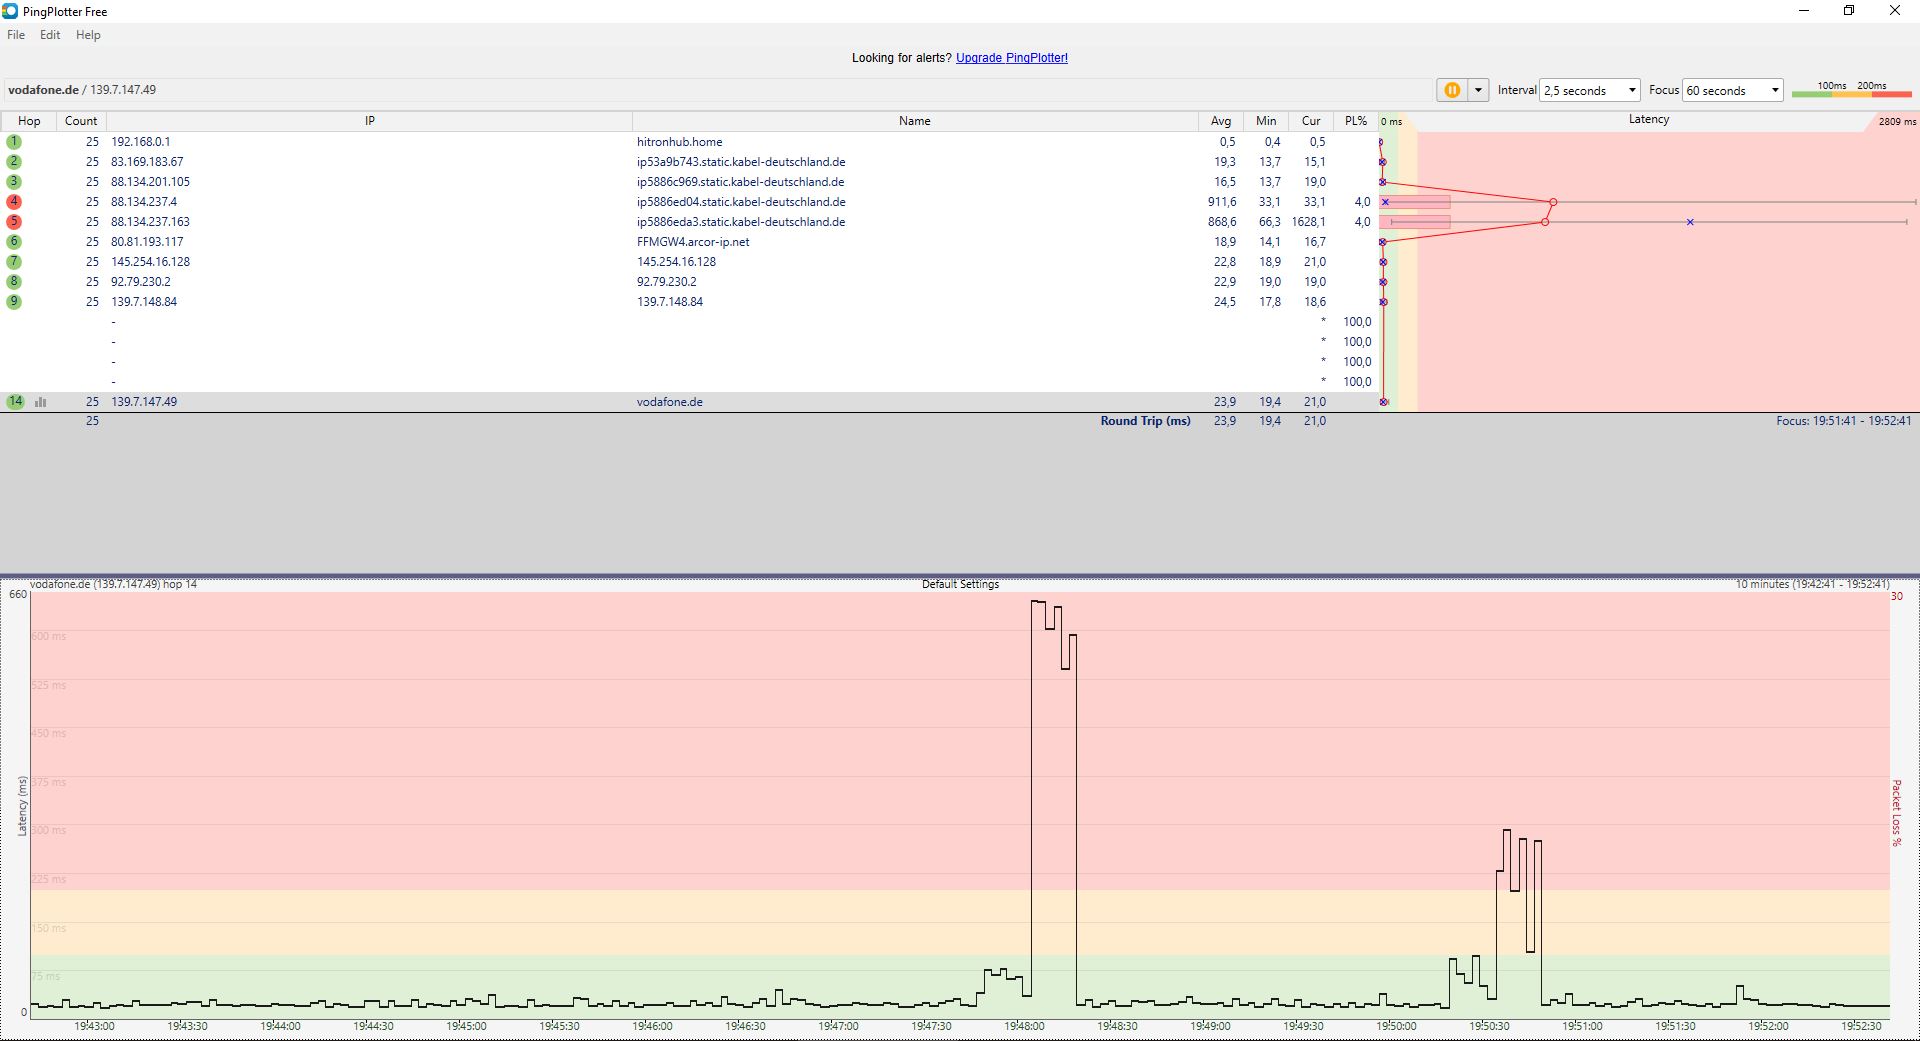Click the Avg column header

point(1221,121)
